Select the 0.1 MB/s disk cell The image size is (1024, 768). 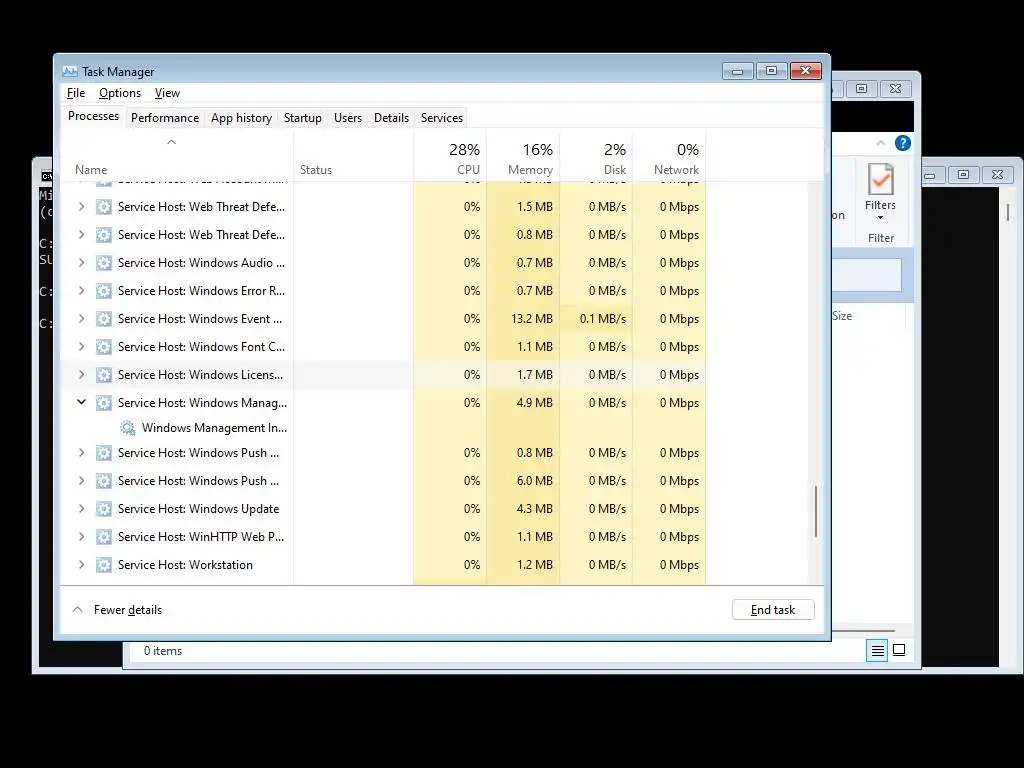[596, 319]
